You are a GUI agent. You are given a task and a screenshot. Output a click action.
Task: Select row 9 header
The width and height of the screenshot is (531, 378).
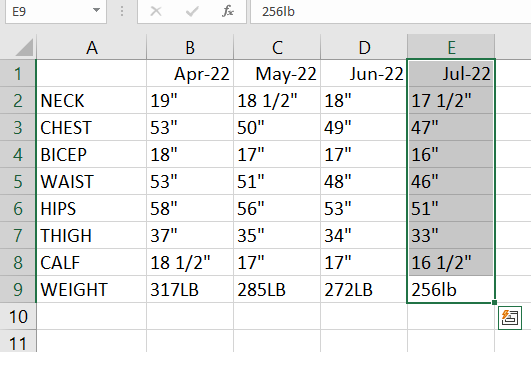18,289
